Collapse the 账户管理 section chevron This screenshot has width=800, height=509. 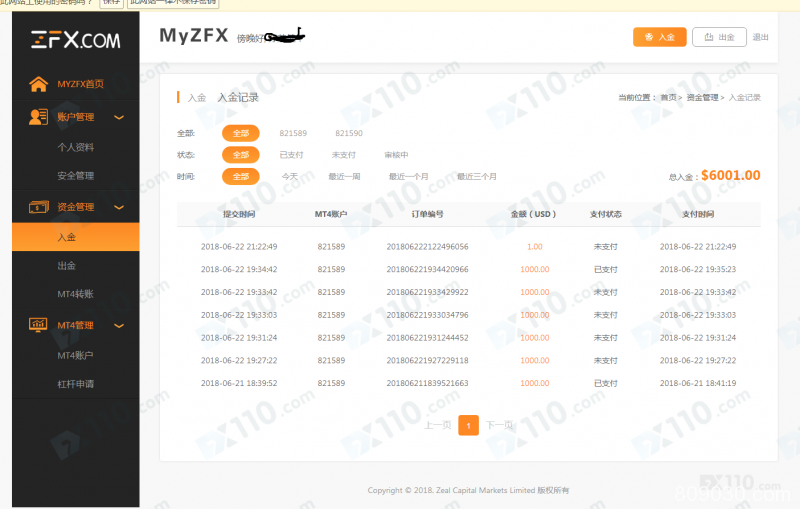click(119, 117)
